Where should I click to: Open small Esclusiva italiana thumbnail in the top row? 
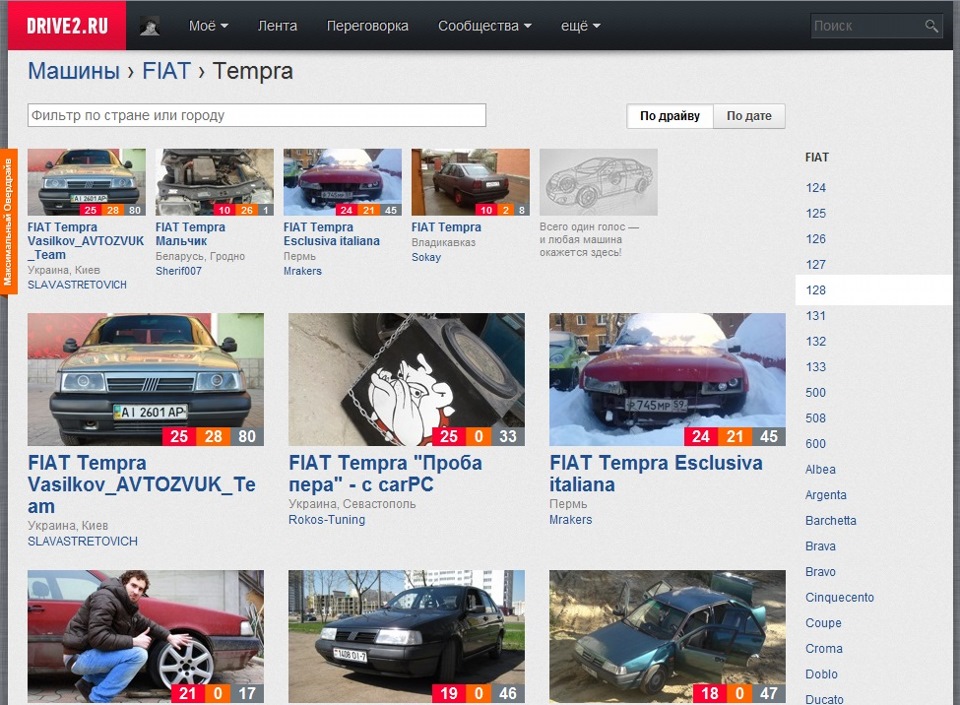coord(342,182)
